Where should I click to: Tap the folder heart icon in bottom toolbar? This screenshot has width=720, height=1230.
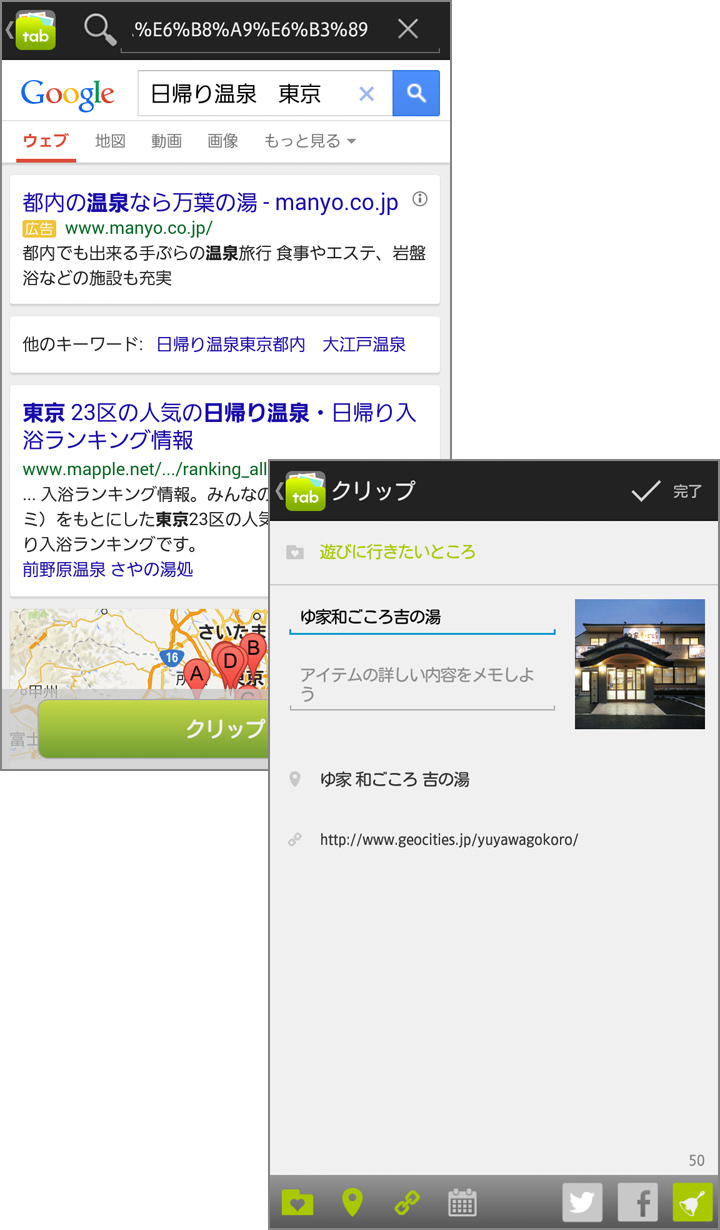point(297,1202)
